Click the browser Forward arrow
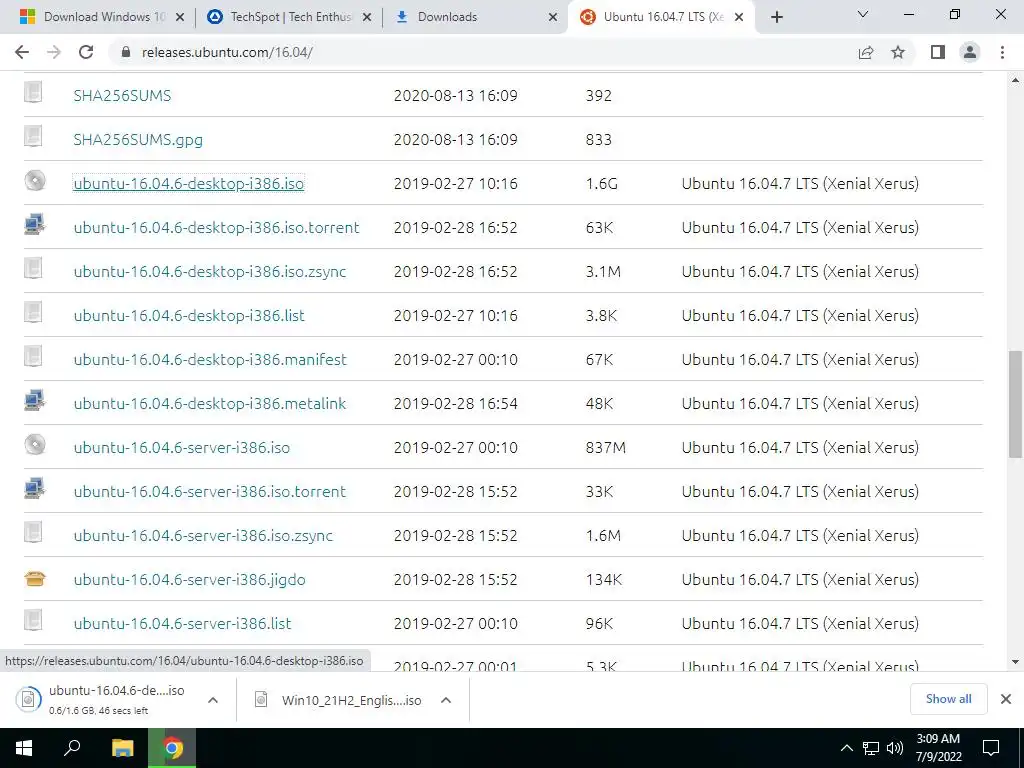Image resolution: width=1024 pixels, height=768 pixels. pyautogui.click(x=54, y=52)
